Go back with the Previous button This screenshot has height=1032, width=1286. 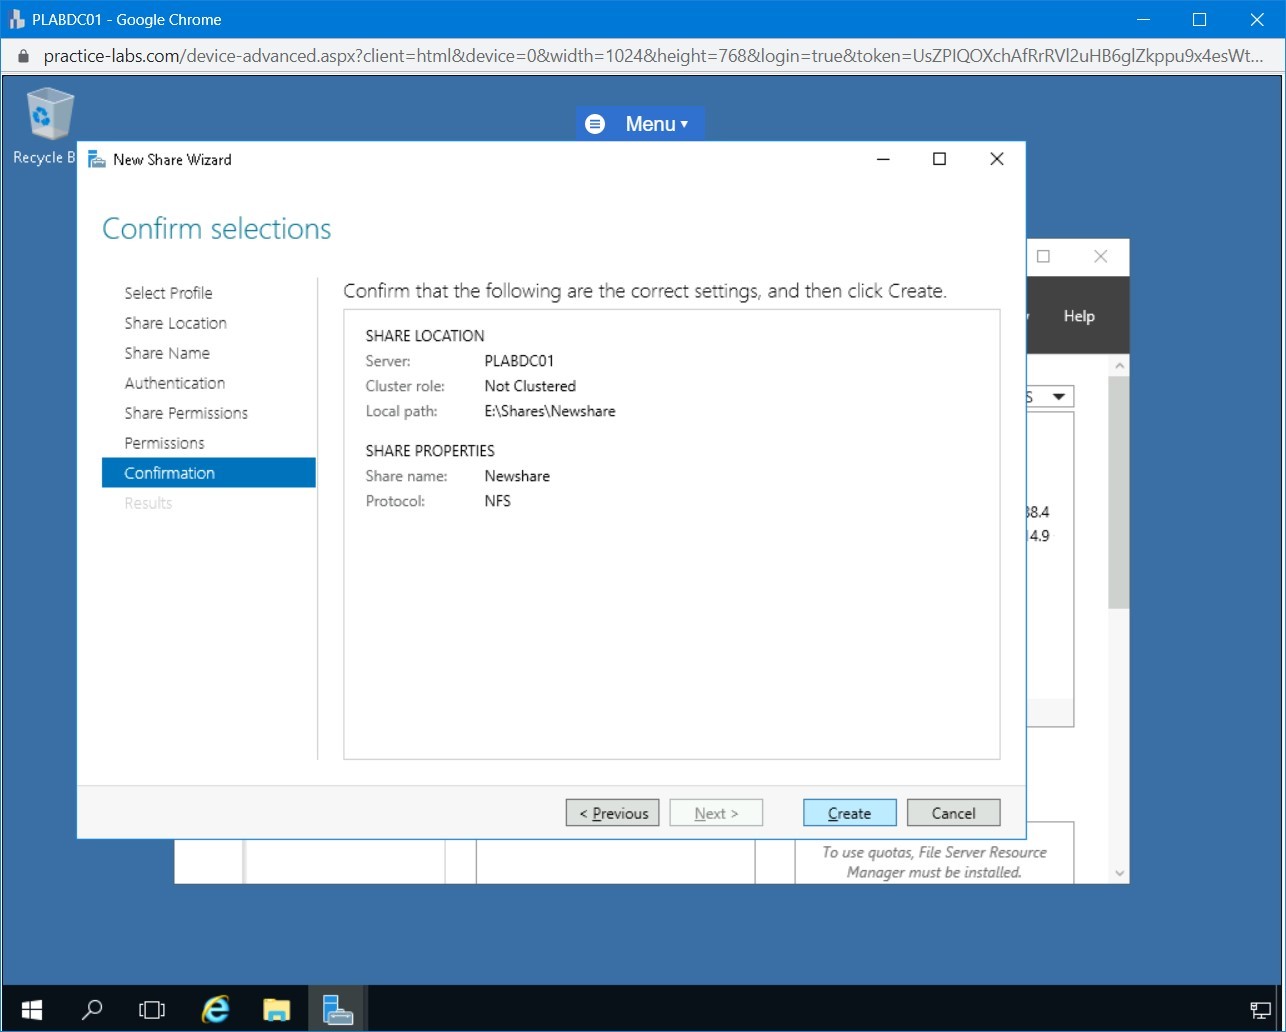point(612,813)
